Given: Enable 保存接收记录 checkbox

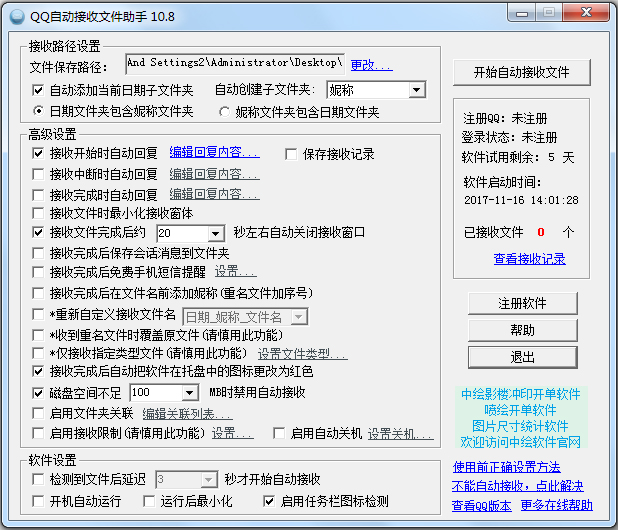Looking at the screenshot, I should point(292,154).
